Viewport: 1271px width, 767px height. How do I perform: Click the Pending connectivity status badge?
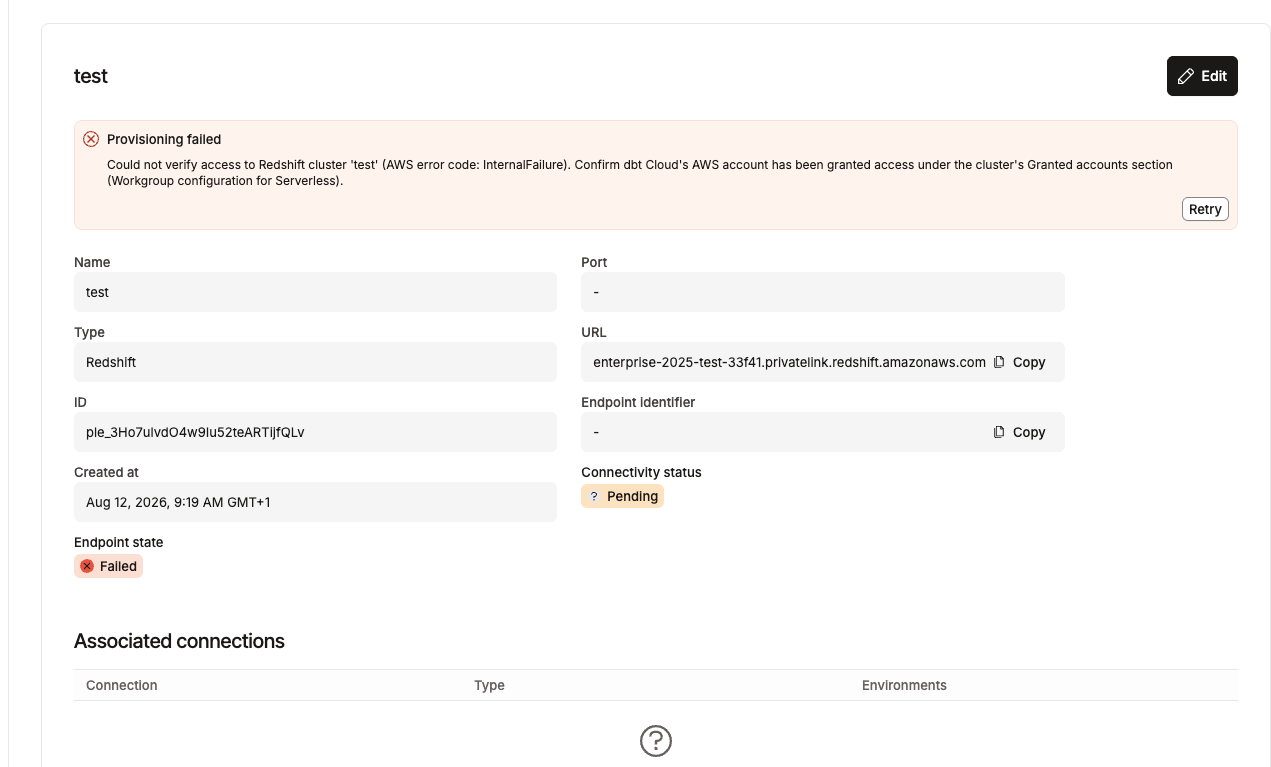click(622, 496)
